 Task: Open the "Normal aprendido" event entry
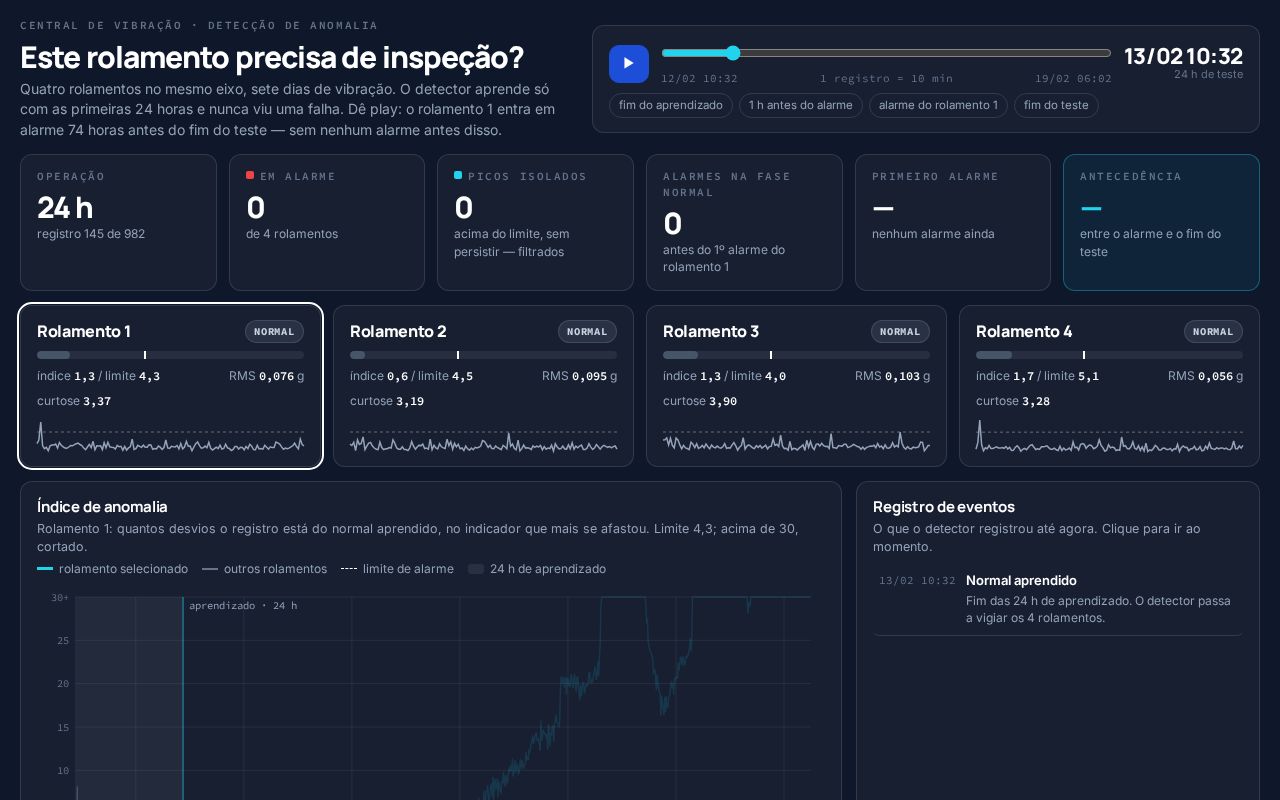click(1058, 599)
